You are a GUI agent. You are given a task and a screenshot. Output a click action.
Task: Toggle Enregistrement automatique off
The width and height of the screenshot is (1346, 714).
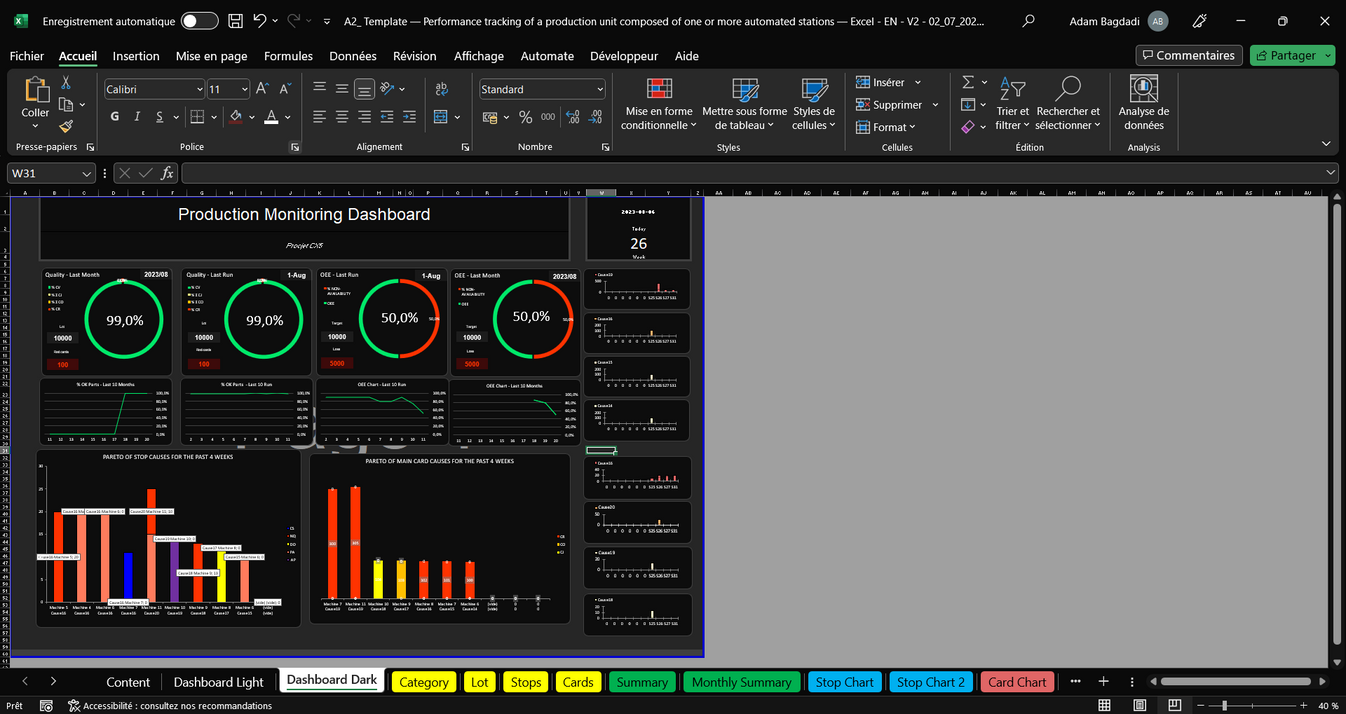tap(197, 19)
